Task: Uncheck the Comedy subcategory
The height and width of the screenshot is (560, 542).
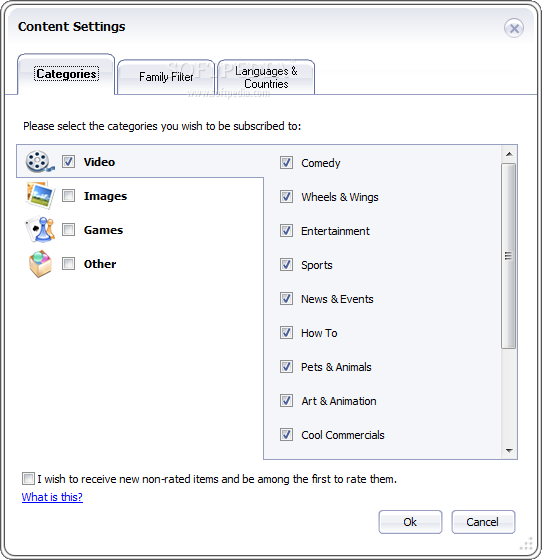Action: coord(286,162)
